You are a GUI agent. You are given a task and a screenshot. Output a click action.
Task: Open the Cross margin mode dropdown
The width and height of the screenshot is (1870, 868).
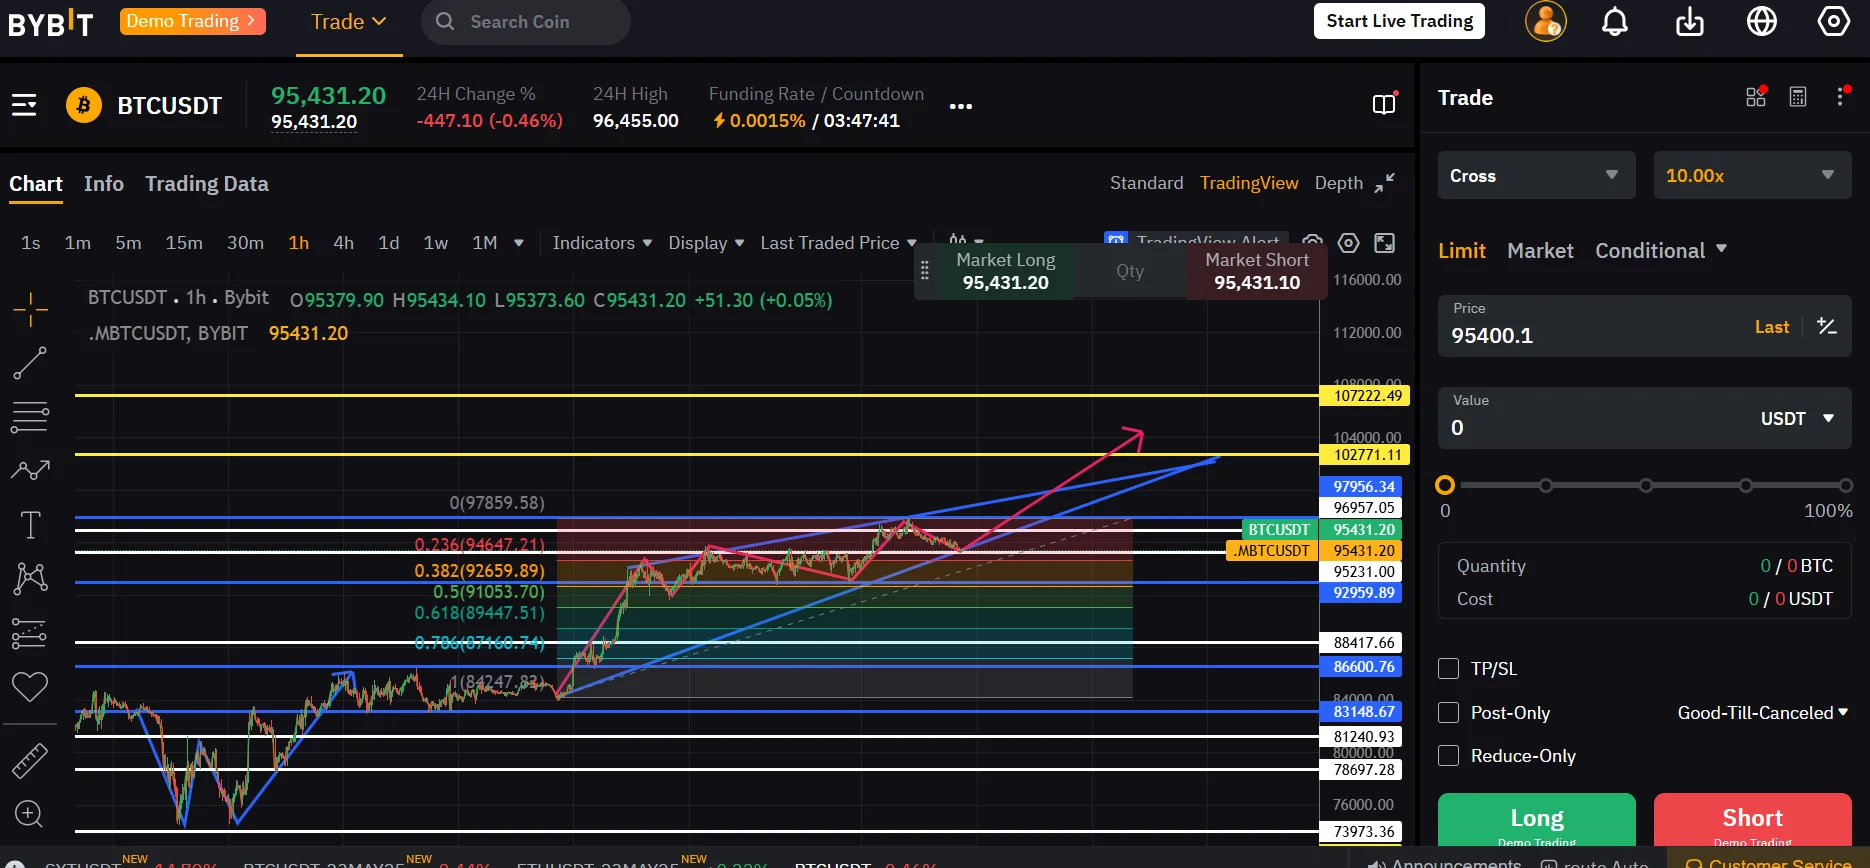coord(1536,175)
